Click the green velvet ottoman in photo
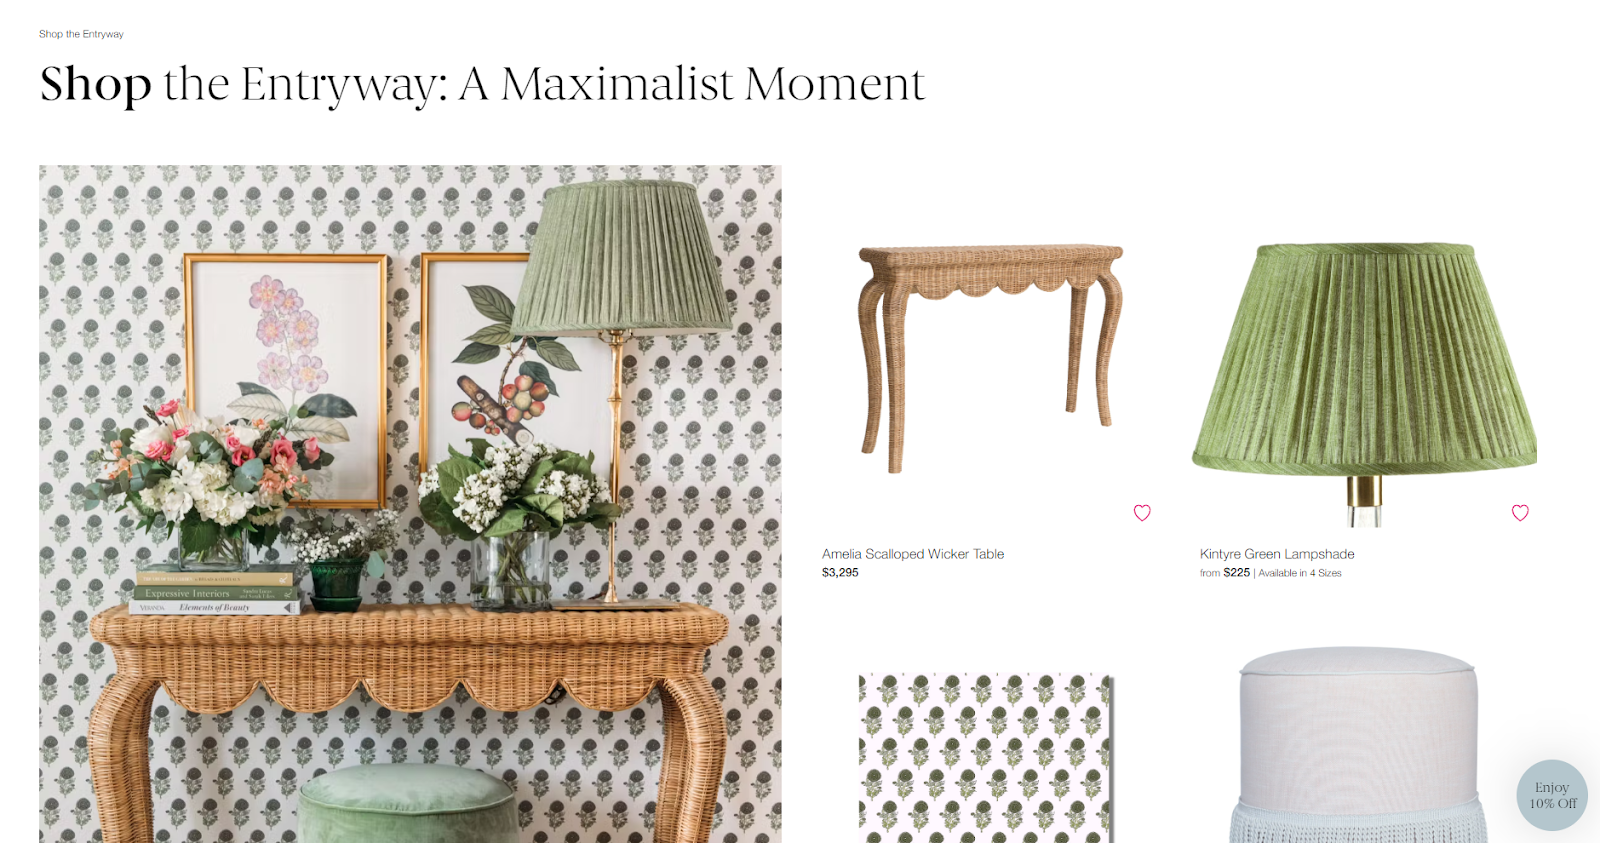This screenshot has width=1600, height=843. pyautogui.click(x=408, y=804)
